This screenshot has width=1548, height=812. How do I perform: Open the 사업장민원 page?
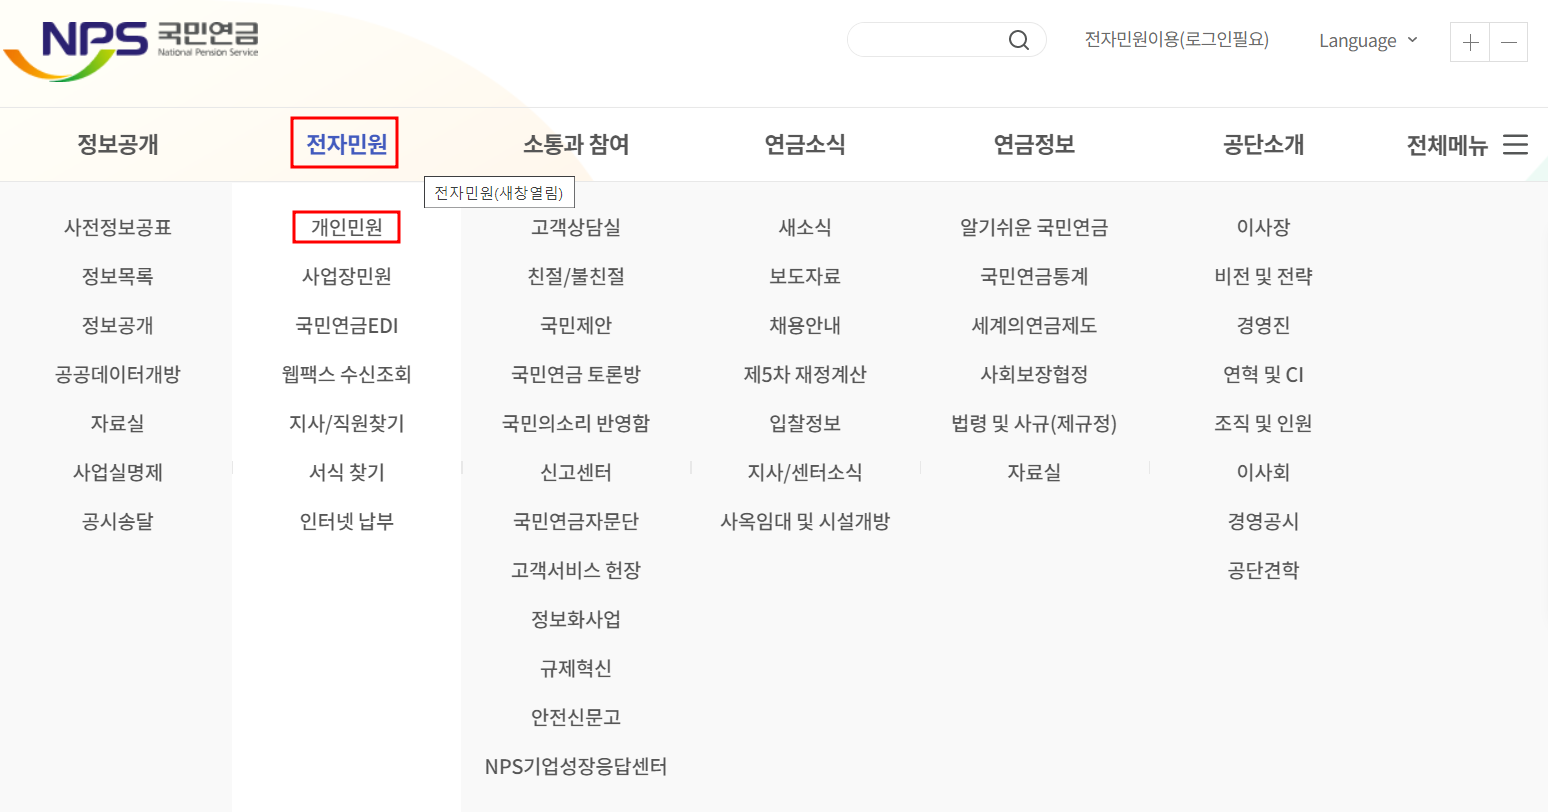(x=346, y=276)
